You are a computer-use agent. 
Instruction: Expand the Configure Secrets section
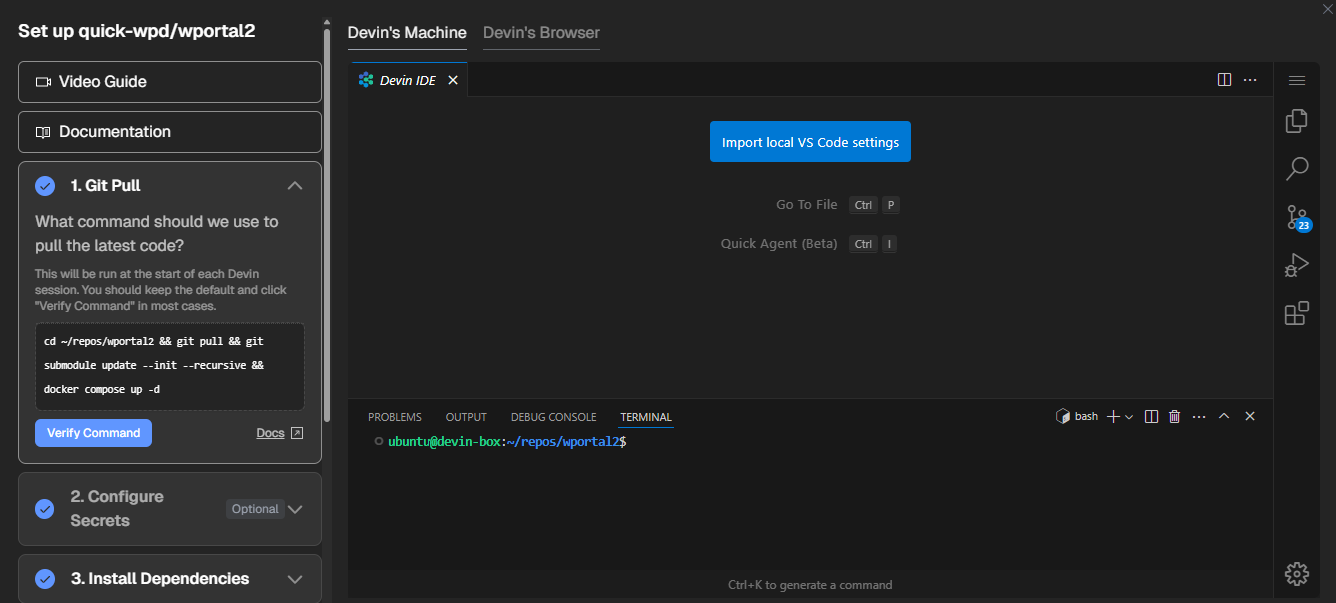click(295, 509)
